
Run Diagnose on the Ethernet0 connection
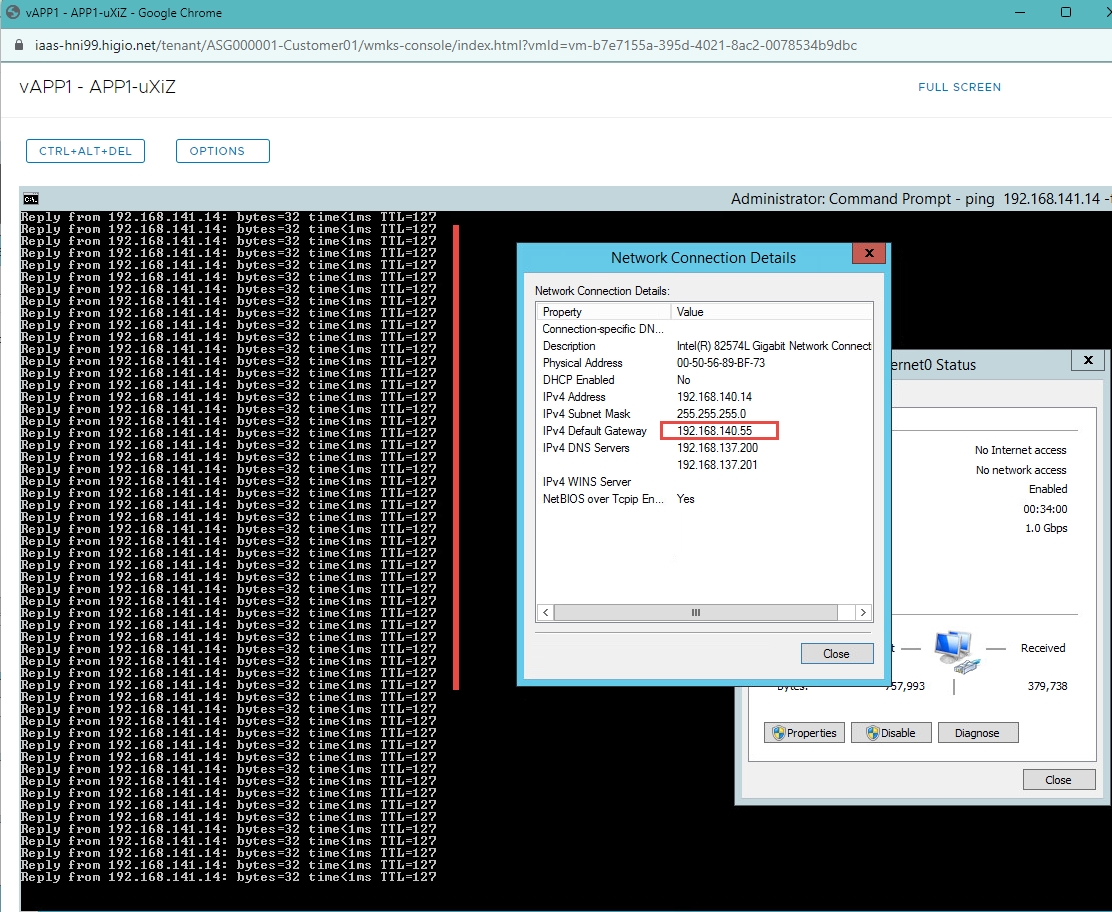coord(977,733)
